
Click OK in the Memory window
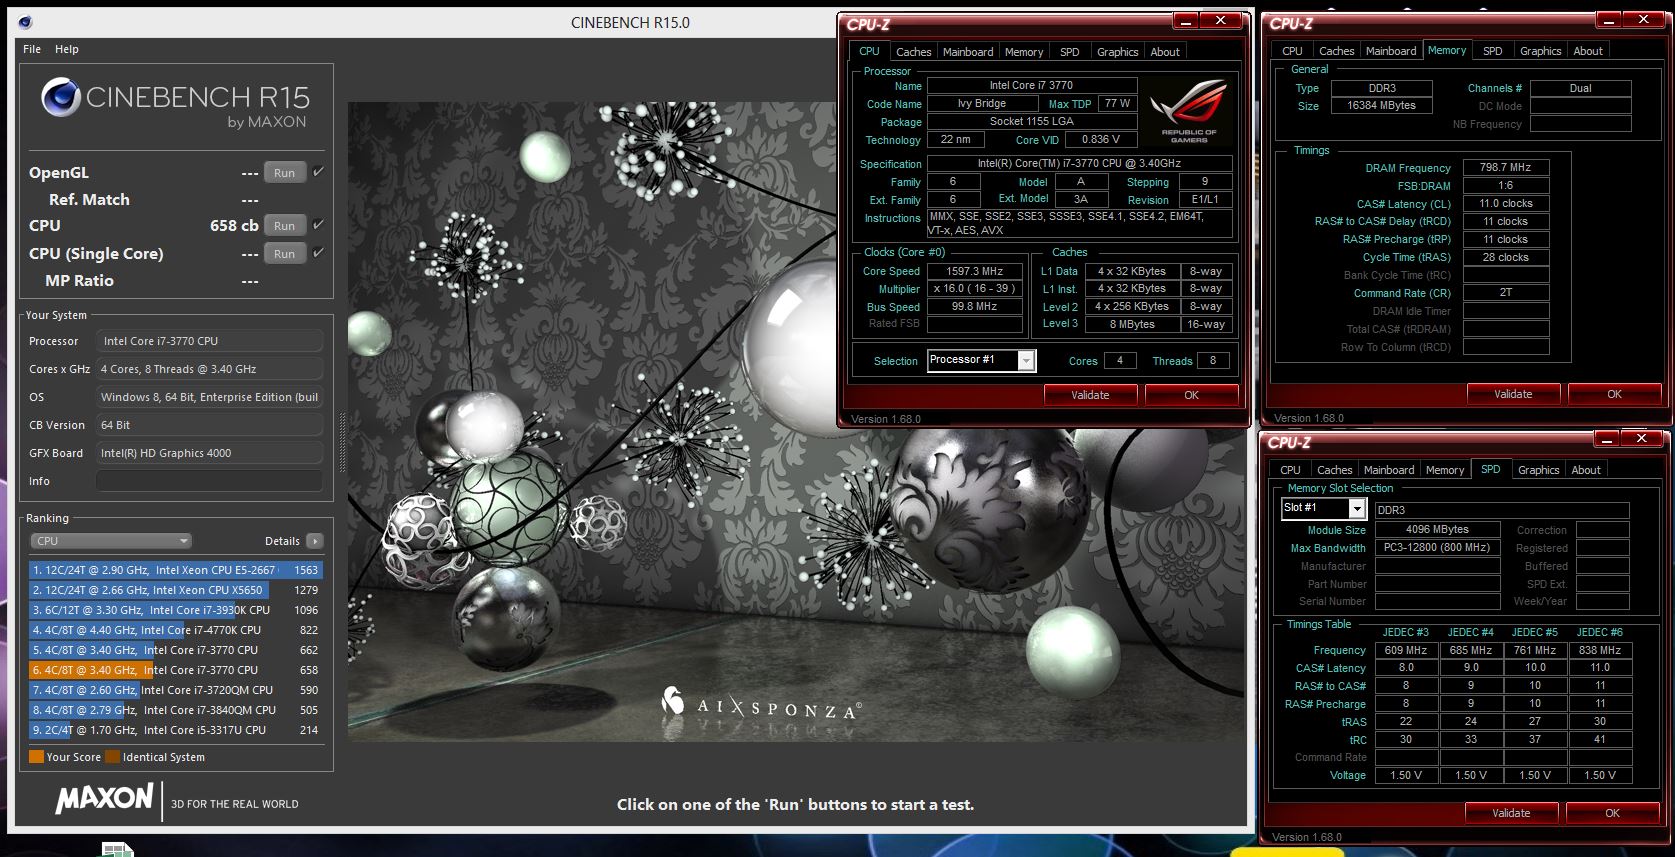(1614, 394)
